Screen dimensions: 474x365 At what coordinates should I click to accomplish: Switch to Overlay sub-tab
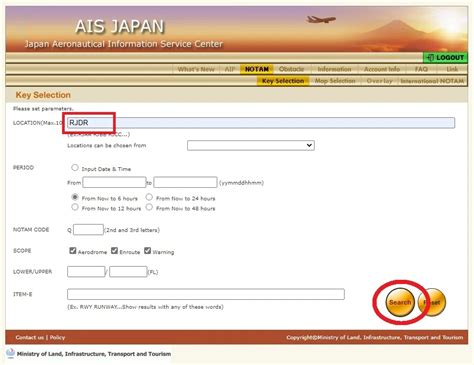click(379, 81)
